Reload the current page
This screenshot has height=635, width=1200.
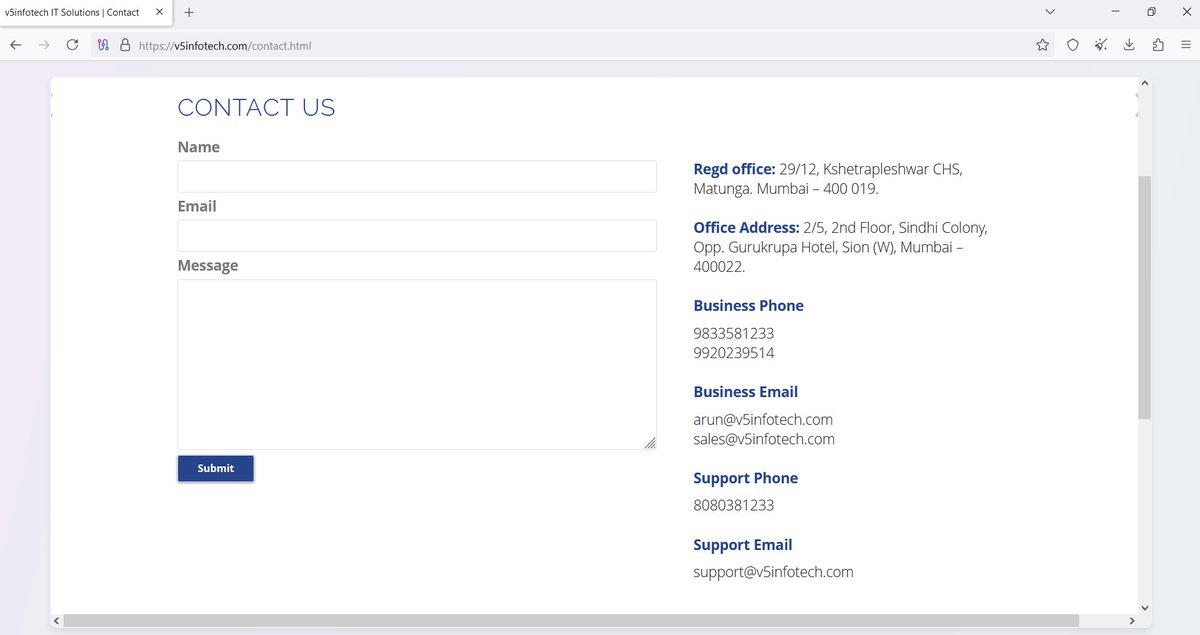pyautogui.click(x=72, y=45)
